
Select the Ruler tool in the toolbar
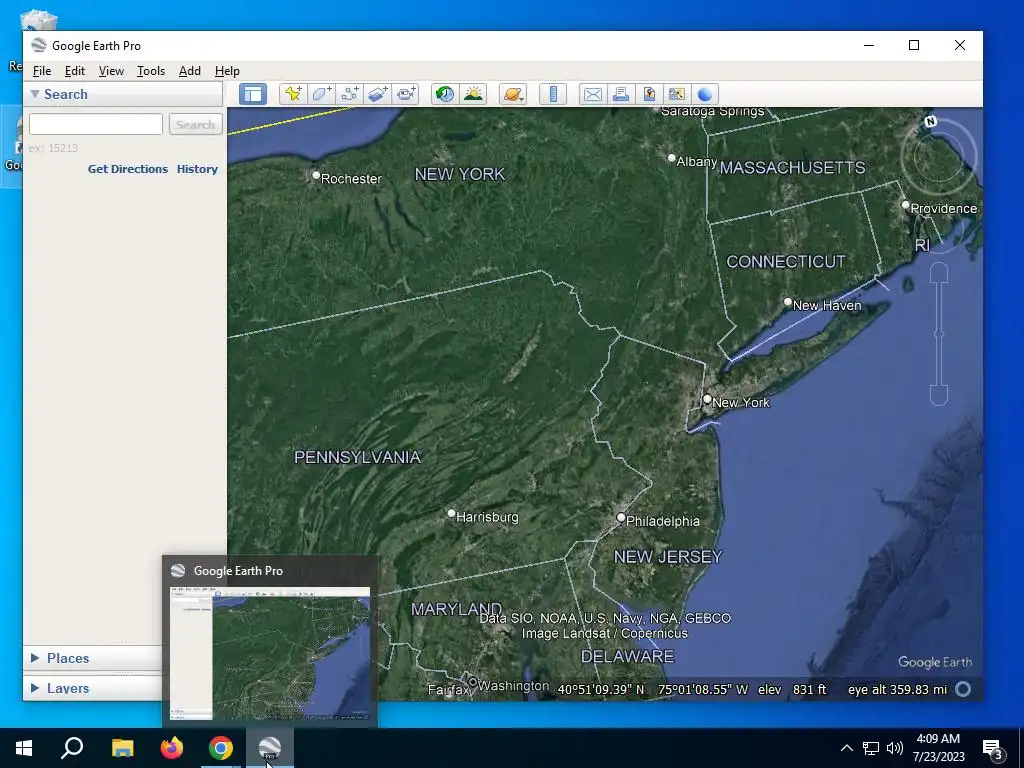(x=553, y=94)
